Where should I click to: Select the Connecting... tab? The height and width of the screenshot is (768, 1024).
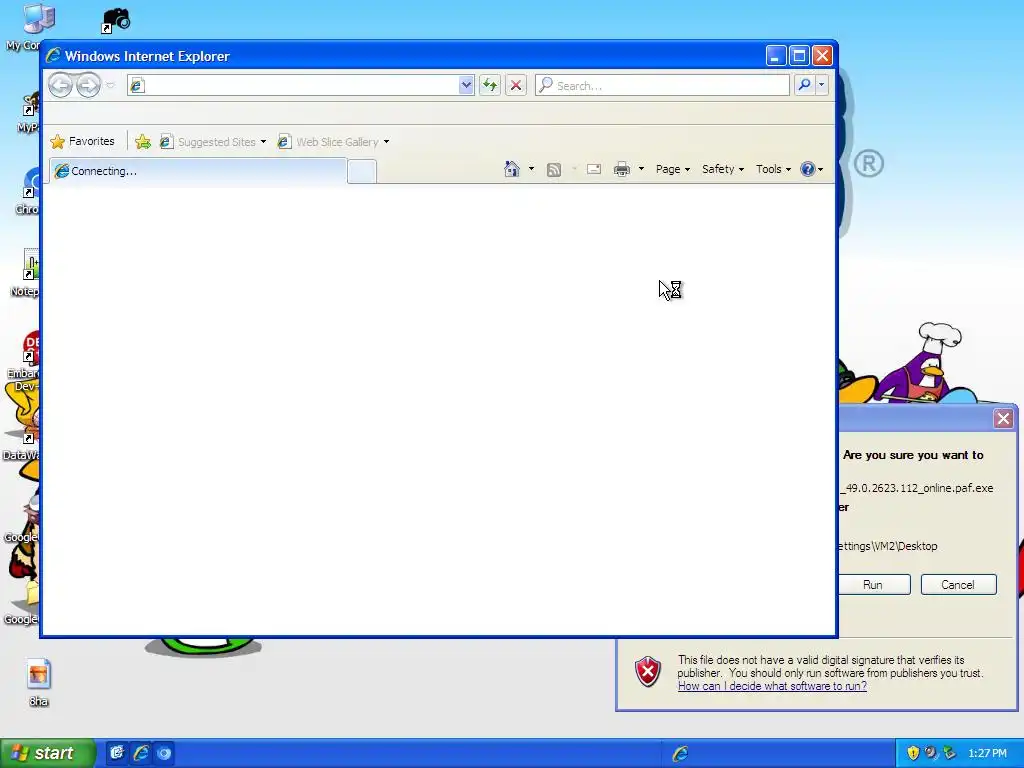click(x=198, y=171)
